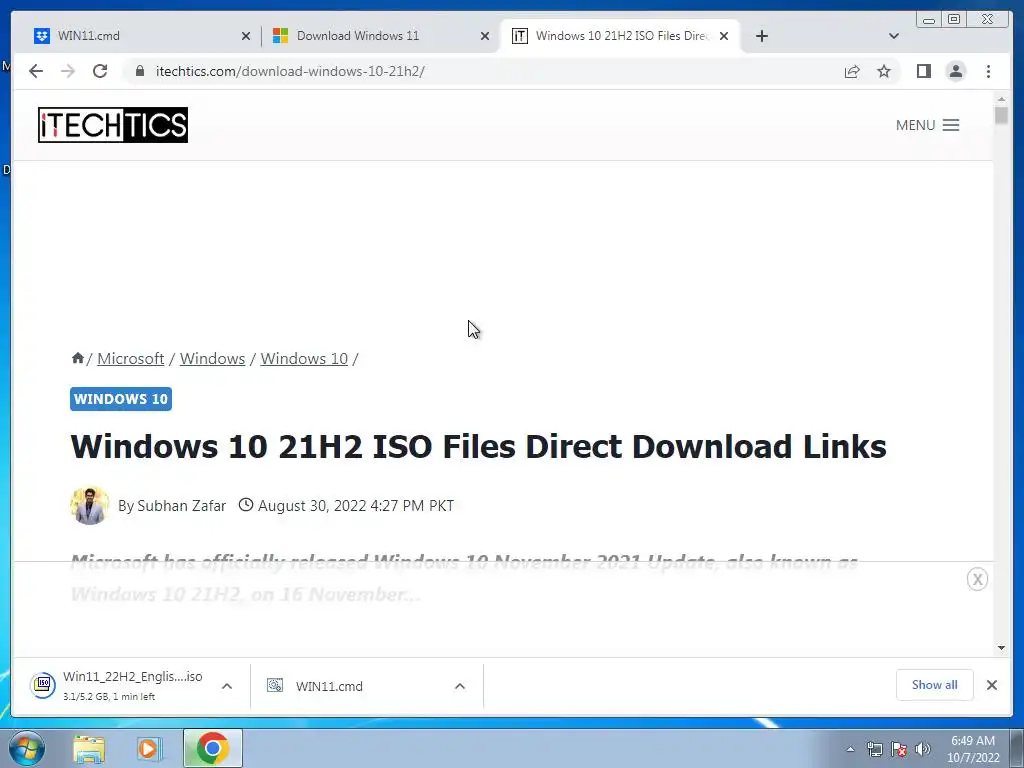The width and height of the screenshot is (1024, 768).
Task: Click the vertical scrollbar thumb
Action: point(1001,116)
